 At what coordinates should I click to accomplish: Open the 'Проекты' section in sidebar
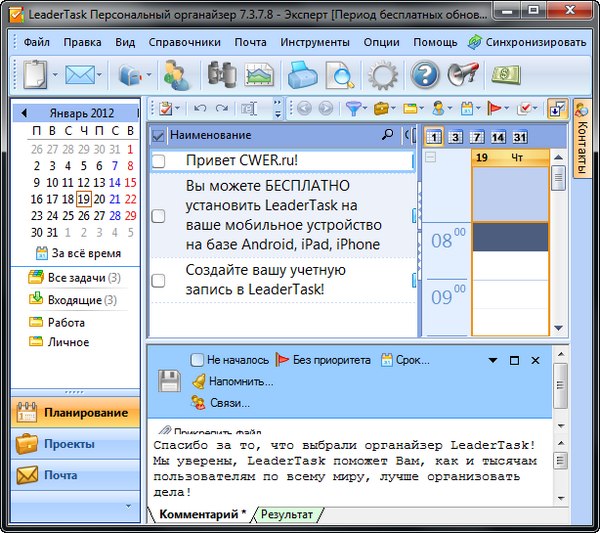pyautogui.click(x=70, y=444)
